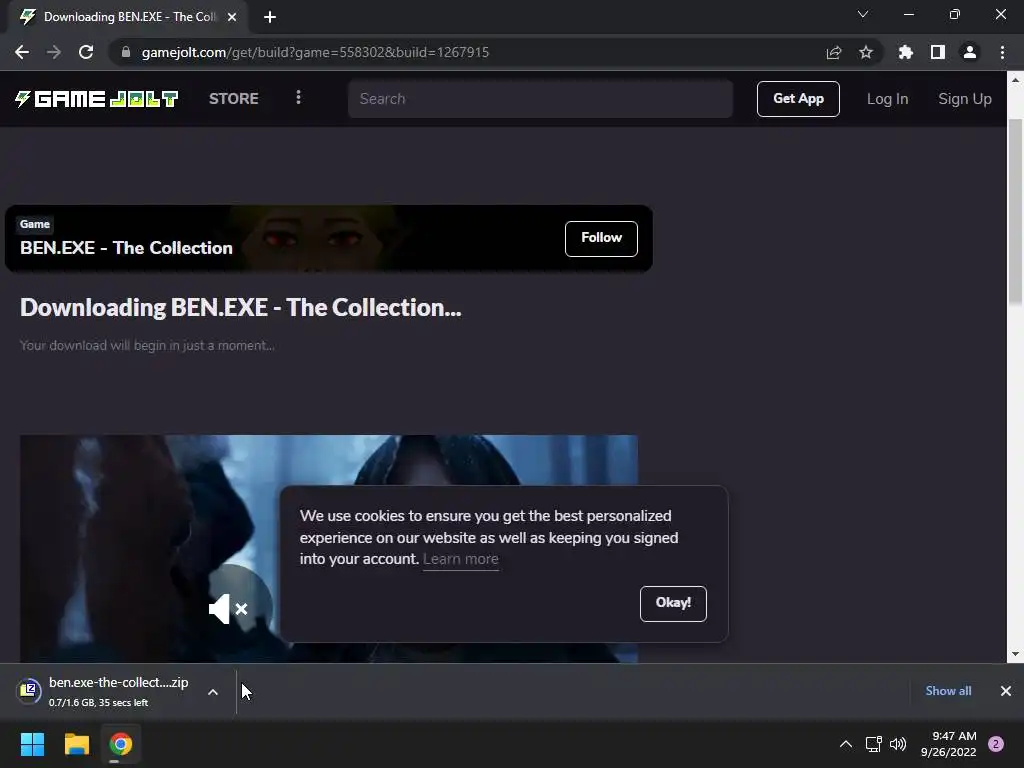
Task: Bookmark this page with the star icon
Action: pyautogui.click(x=865, y=52)
